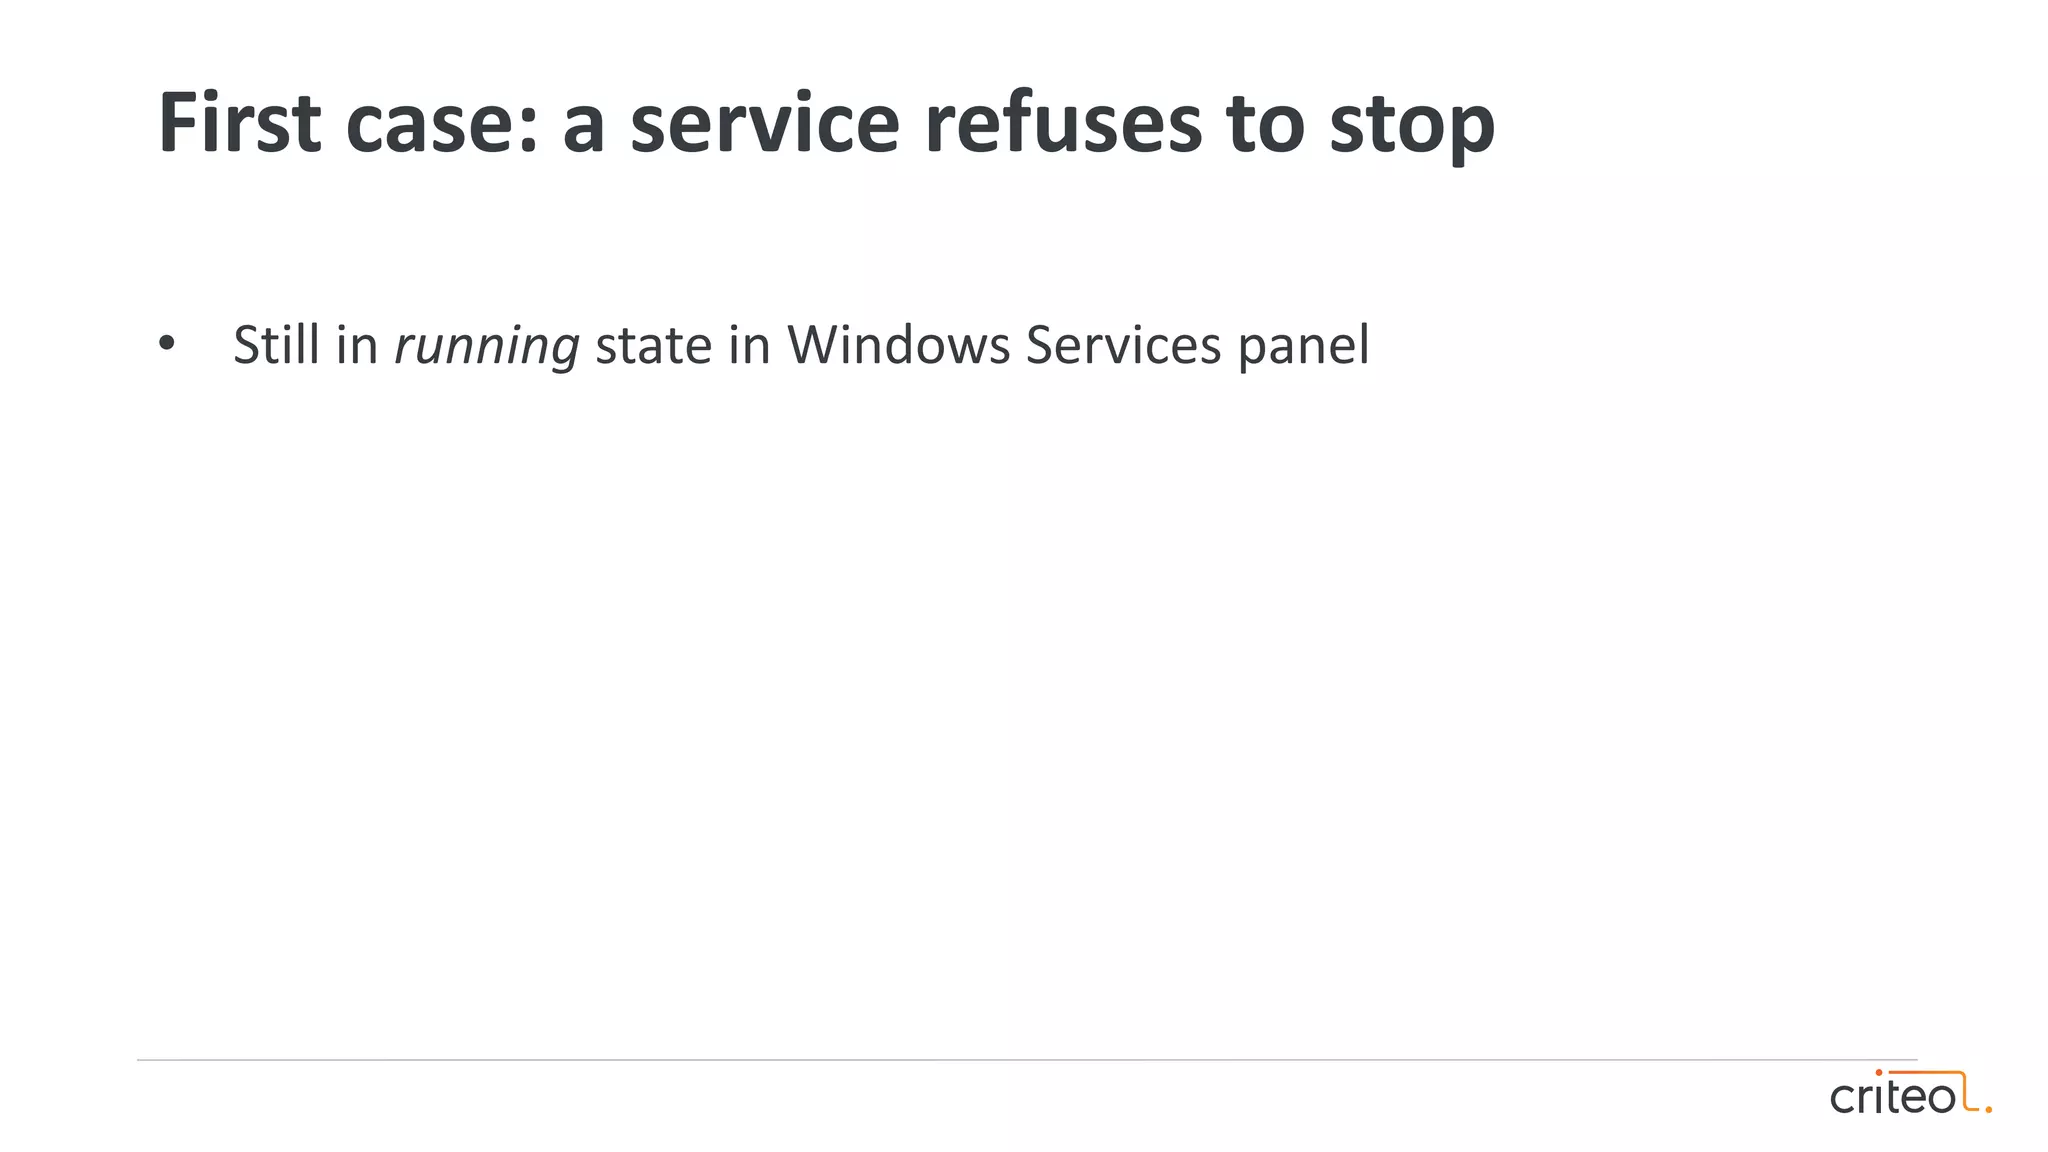This screenshot has height=1152, width=2048.
Task: Select the standalone letter a in the title
Action: coord(585,132)
